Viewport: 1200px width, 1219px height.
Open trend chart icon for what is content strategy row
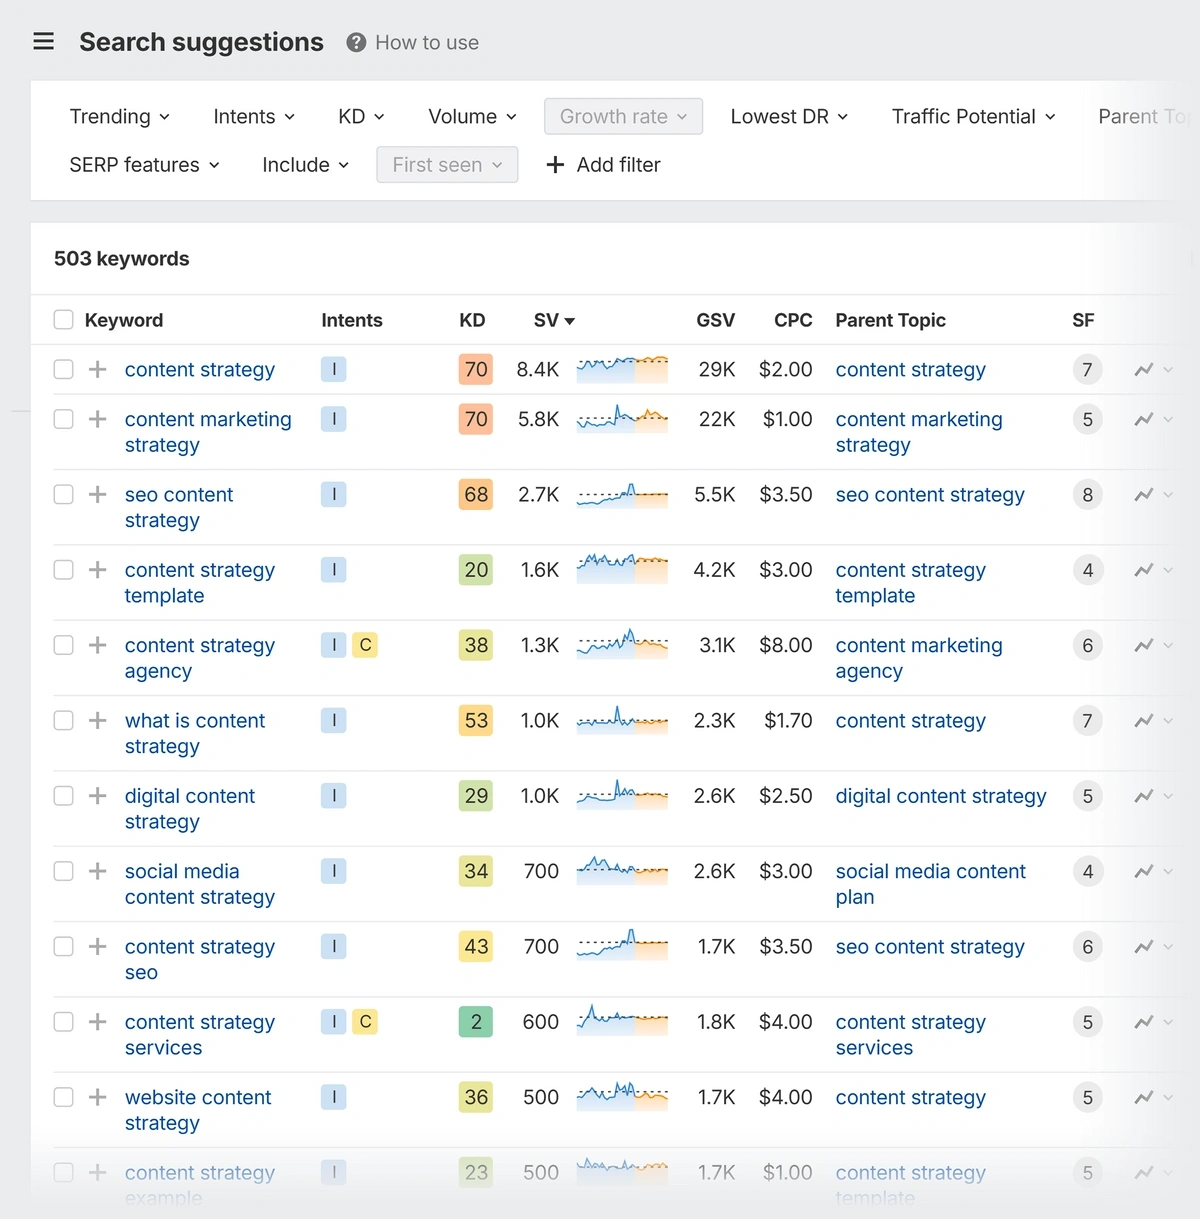1144,721
